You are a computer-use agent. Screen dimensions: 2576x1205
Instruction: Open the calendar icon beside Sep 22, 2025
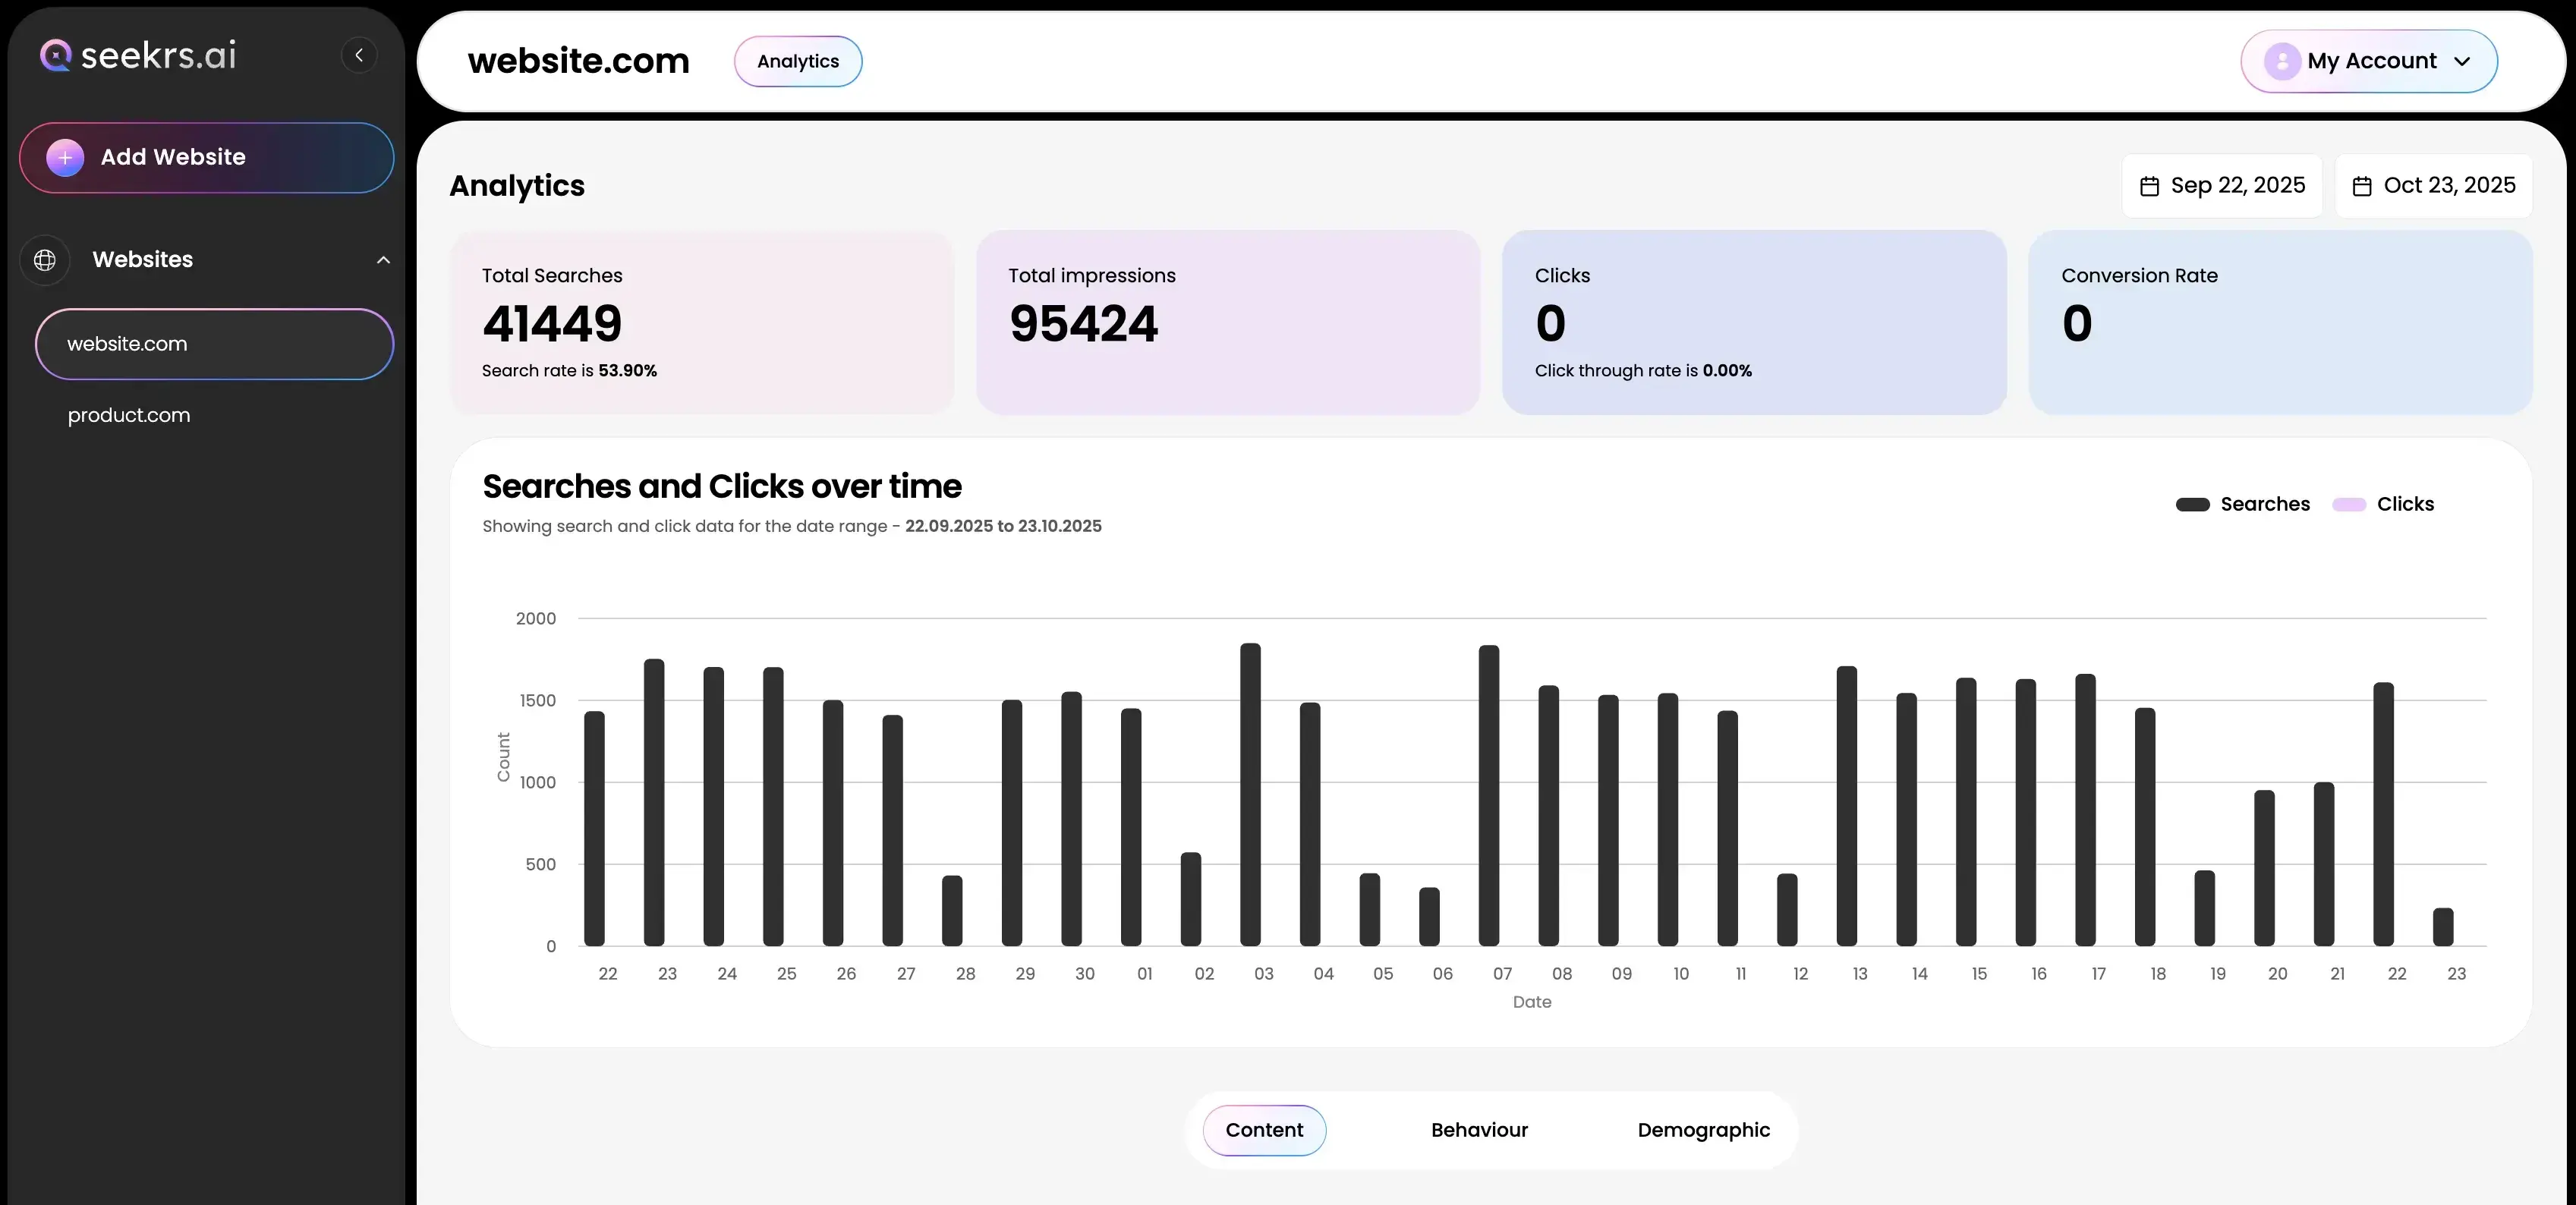click(2150, 185)
